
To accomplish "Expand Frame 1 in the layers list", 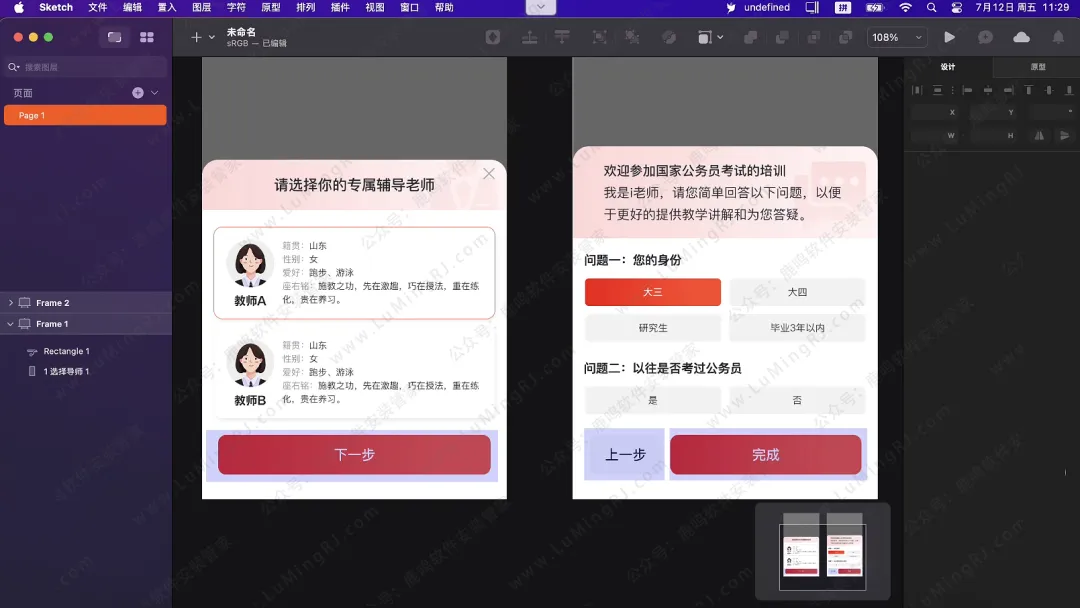I will coord(9,323).
